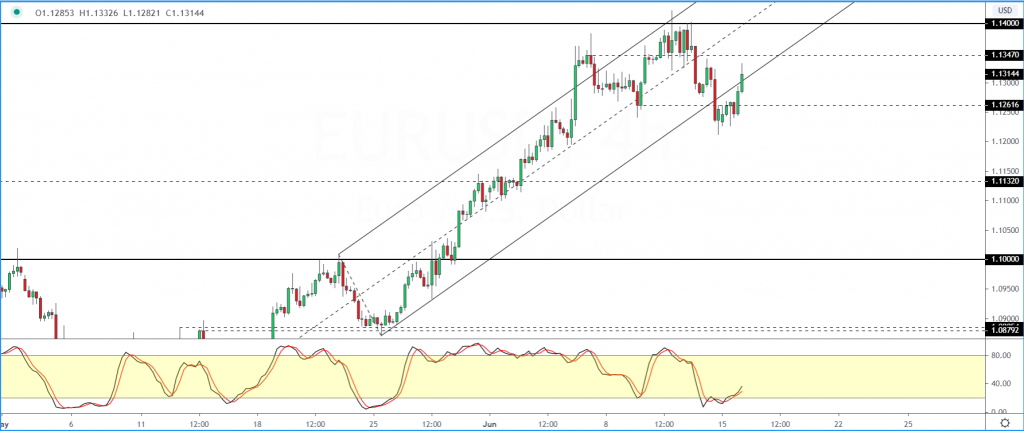This screenshot has height=431, width=1024.
Task: Click the 22 date label on time axis
Action: coord(838,422)
